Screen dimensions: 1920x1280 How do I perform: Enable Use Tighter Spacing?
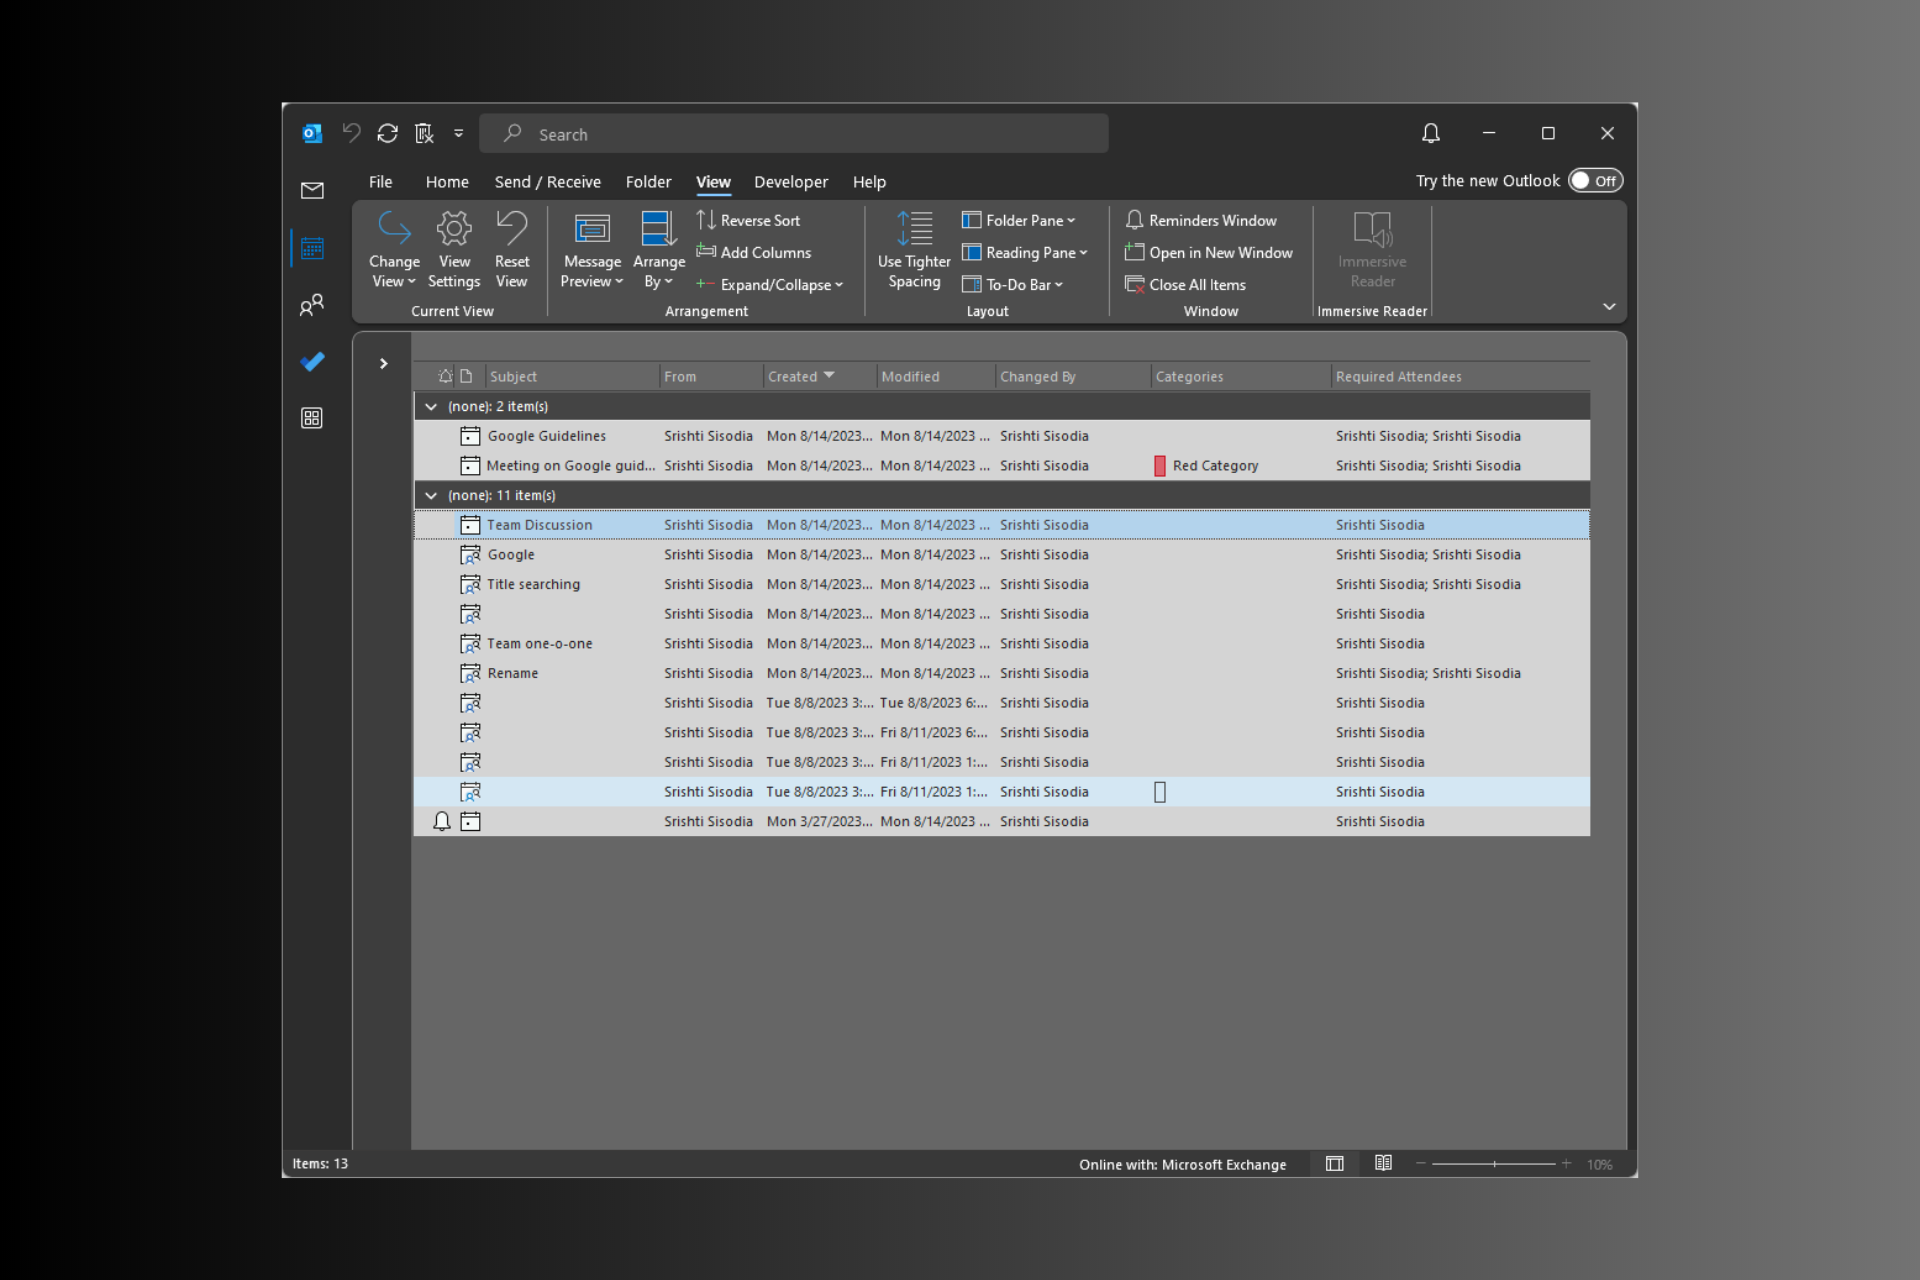pyautogui.click(x=913, y=250)
